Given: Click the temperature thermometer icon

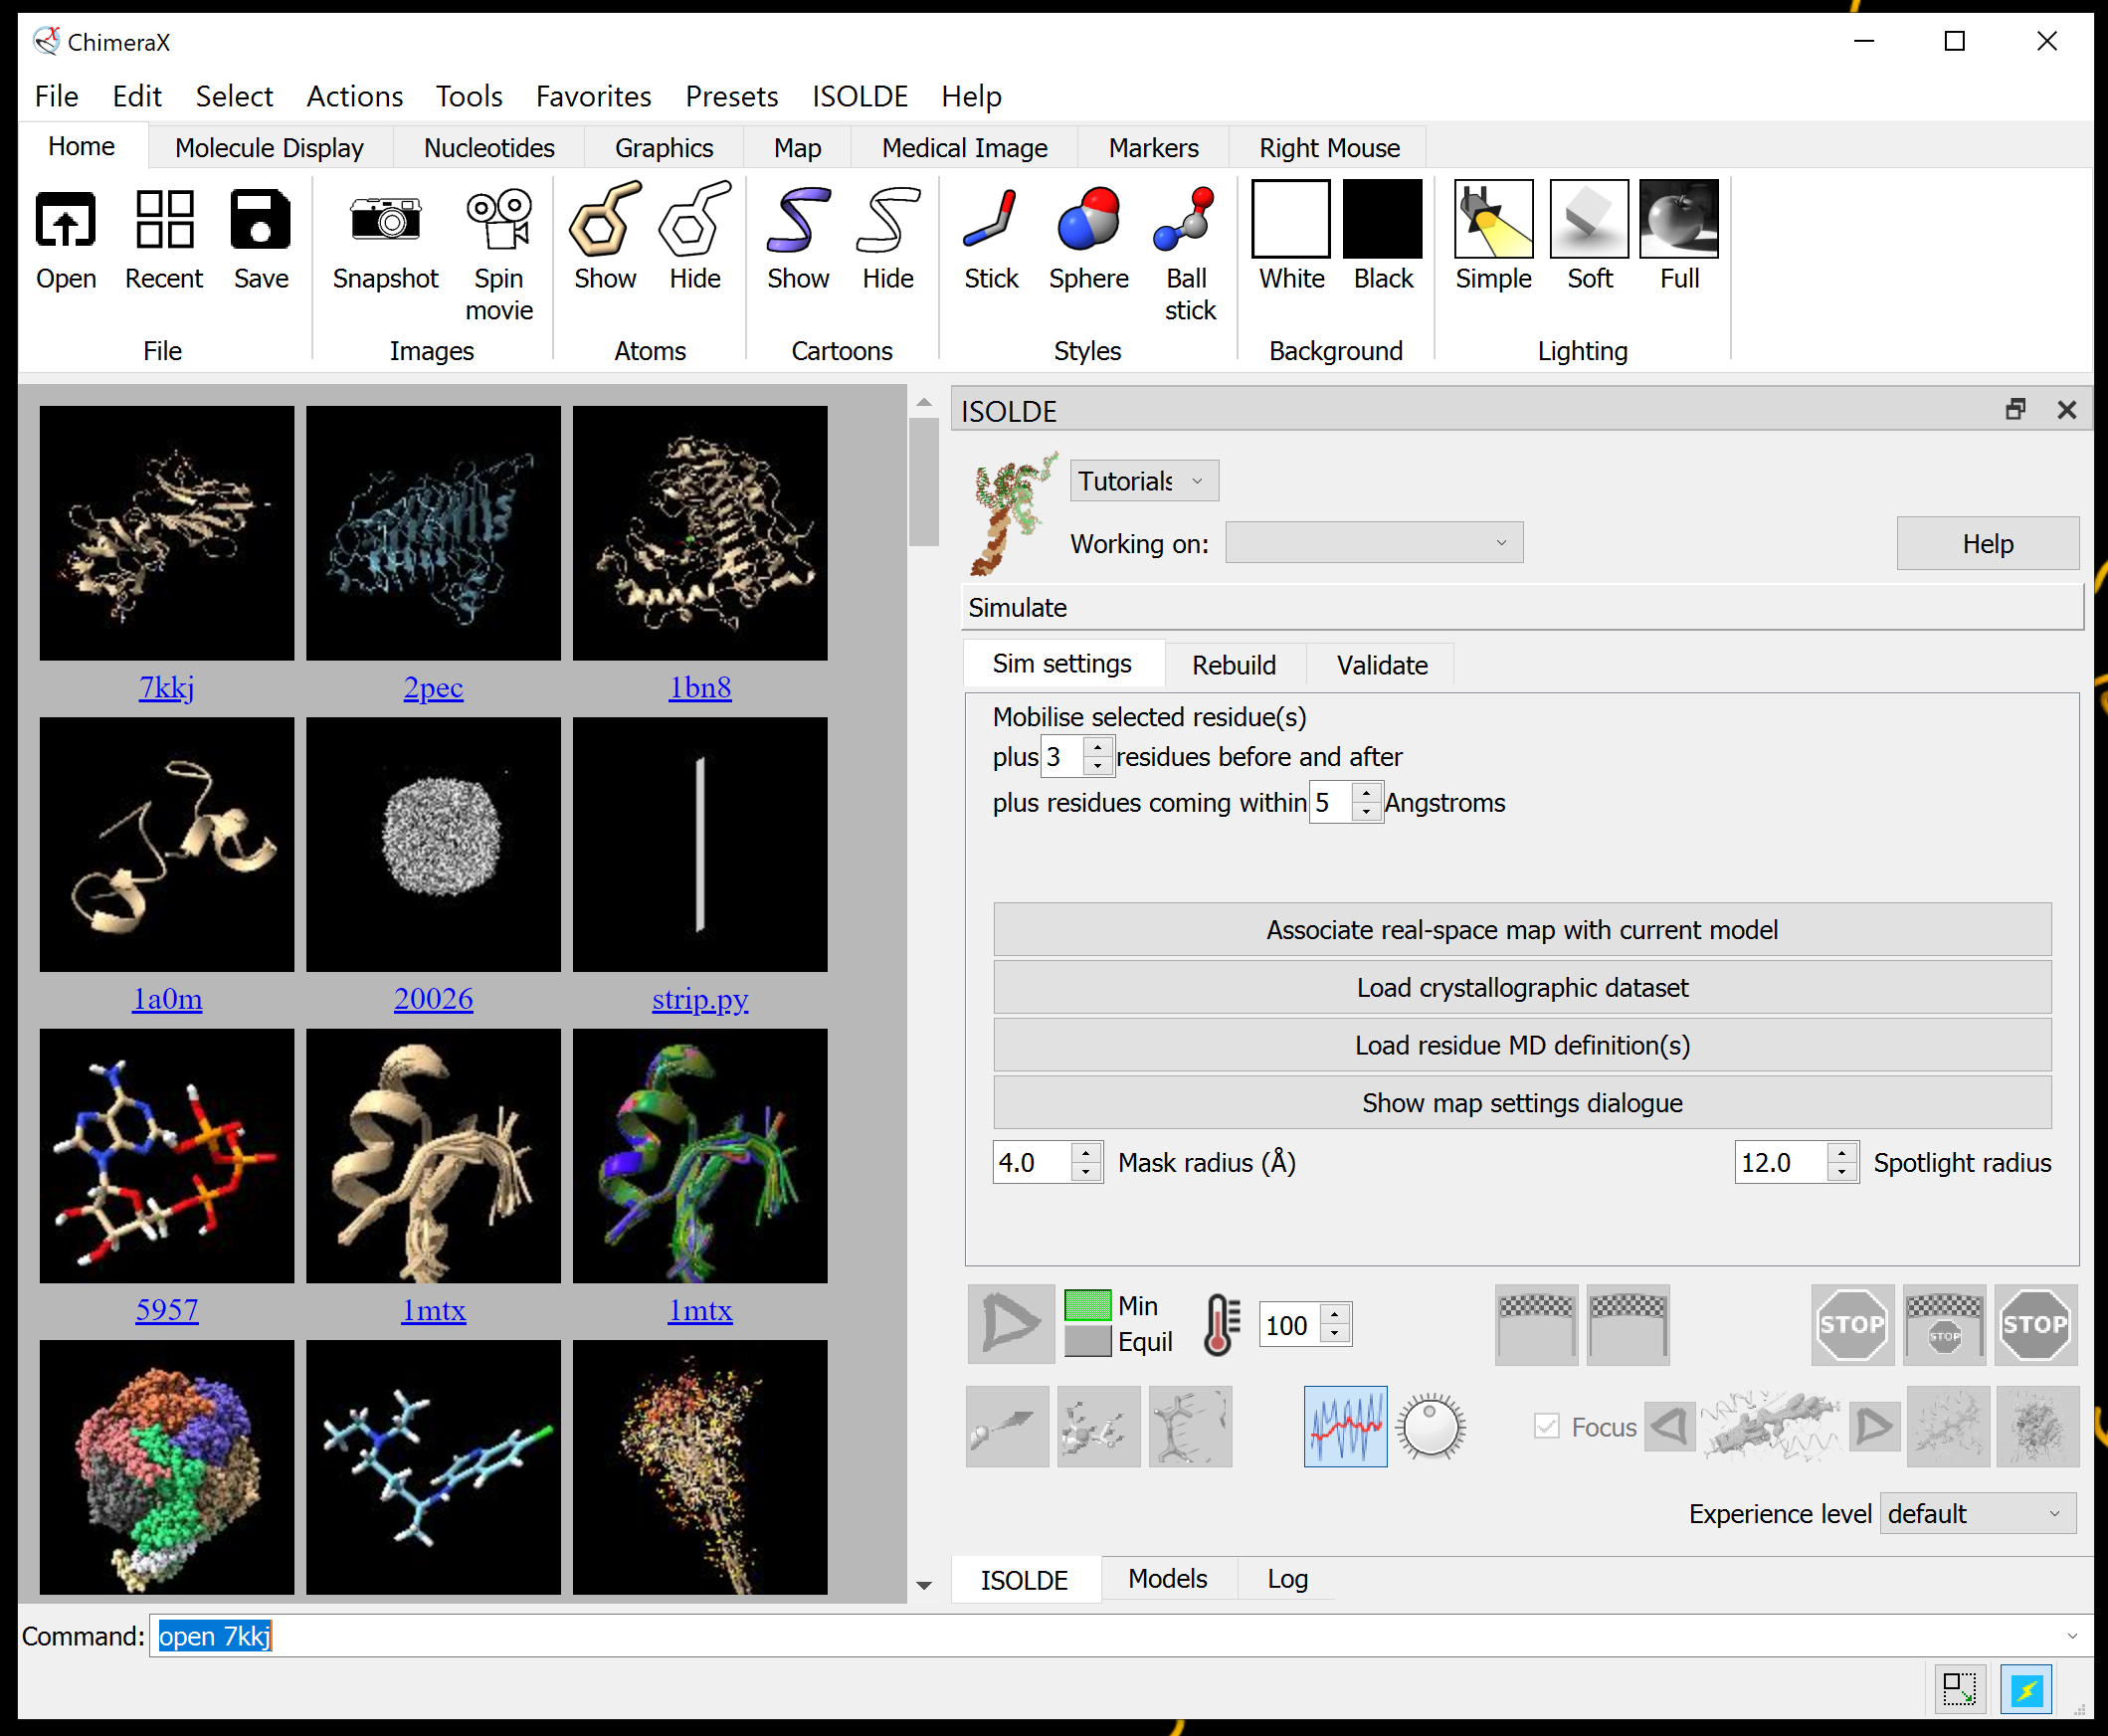Looking at the screenshot, I should point(1221,1324).
